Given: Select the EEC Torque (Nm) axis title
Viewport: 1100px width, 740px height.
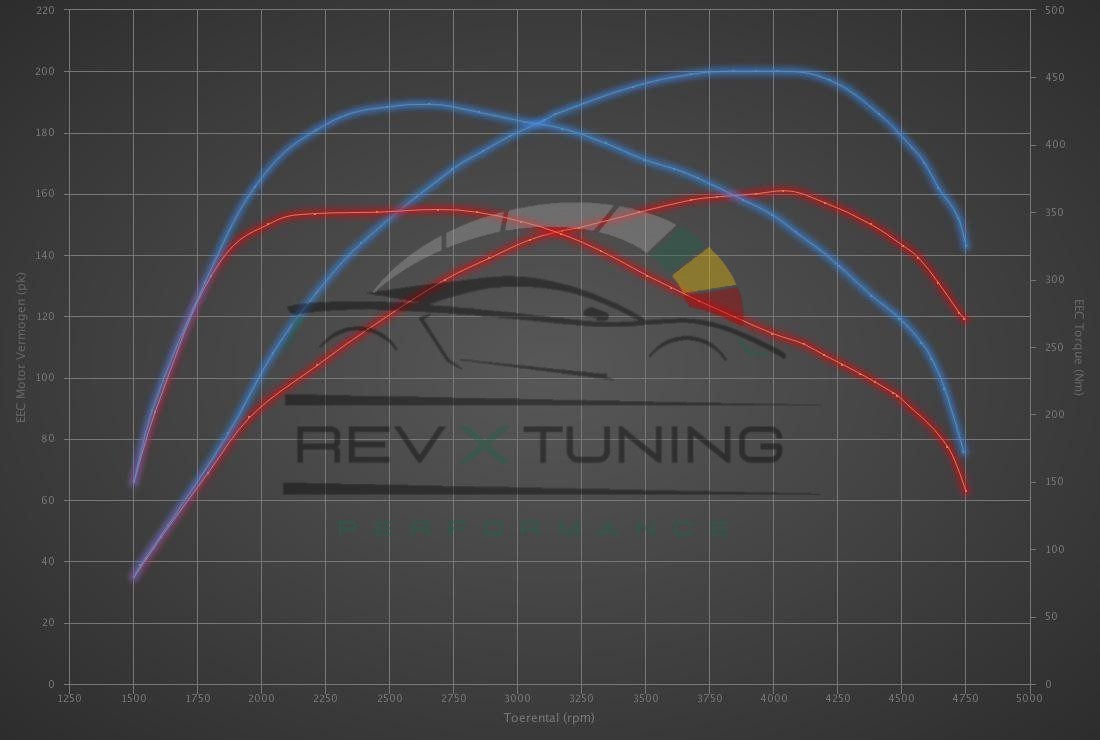Looking at the screenshot, I should (1079, 347).
